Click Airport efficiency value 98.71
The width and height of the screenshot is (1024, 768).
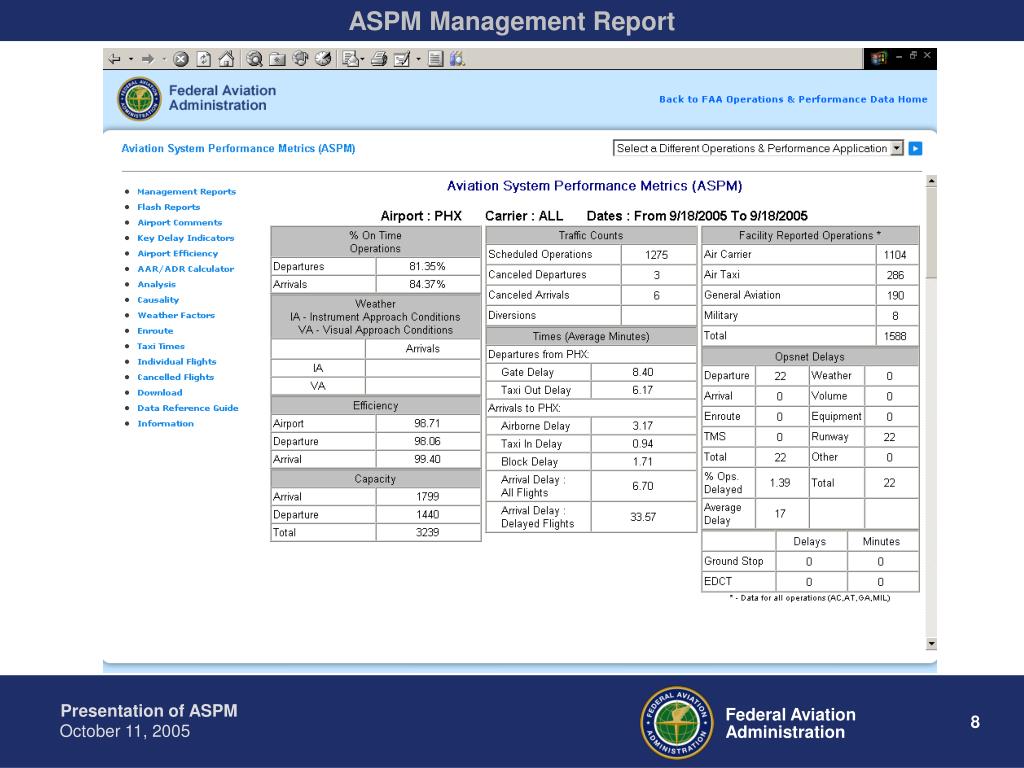(427, 423)
